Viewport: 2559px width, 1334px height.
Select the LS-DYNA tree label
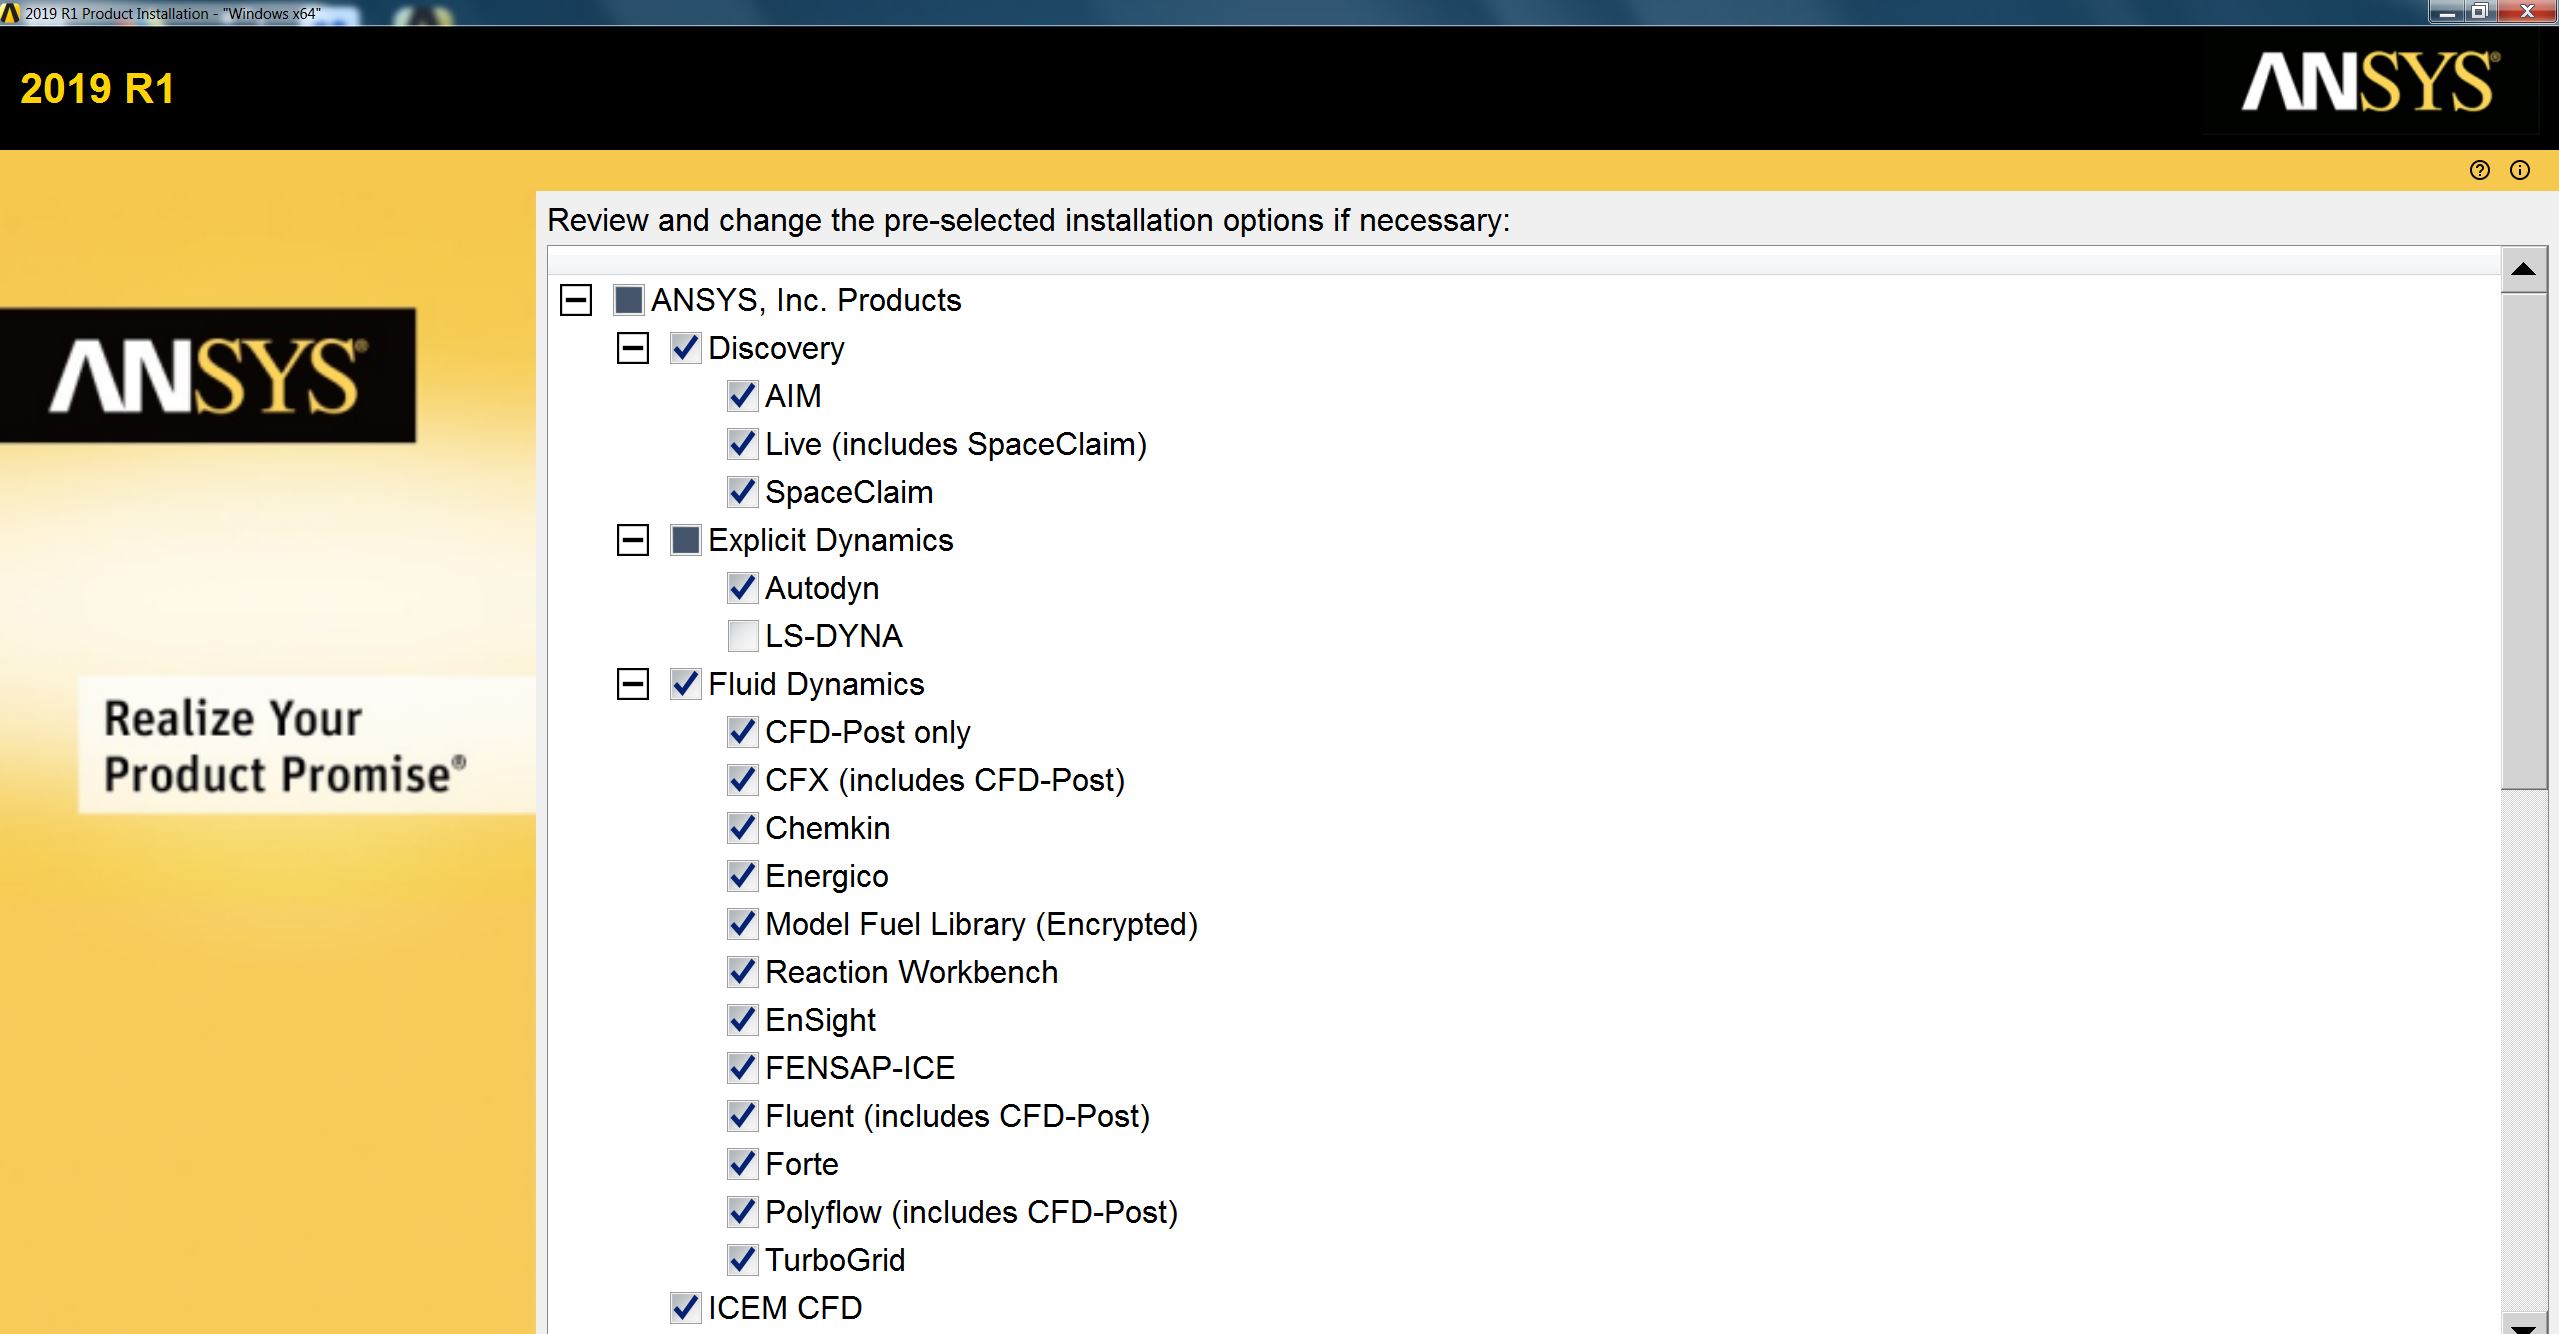[x=834, y=636]
